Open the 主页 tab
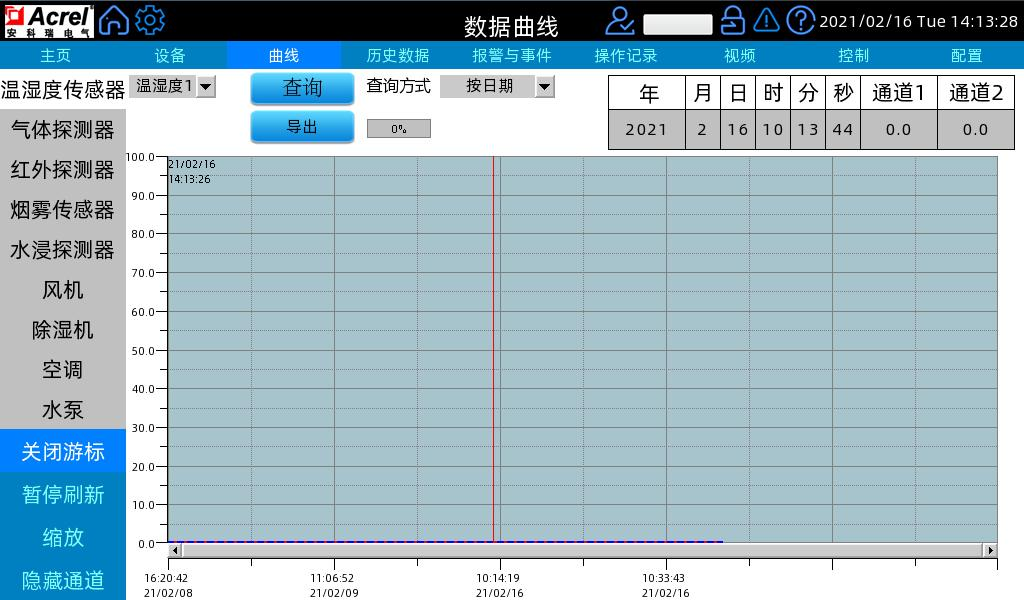1024x600 pixels. pos(56,55)
